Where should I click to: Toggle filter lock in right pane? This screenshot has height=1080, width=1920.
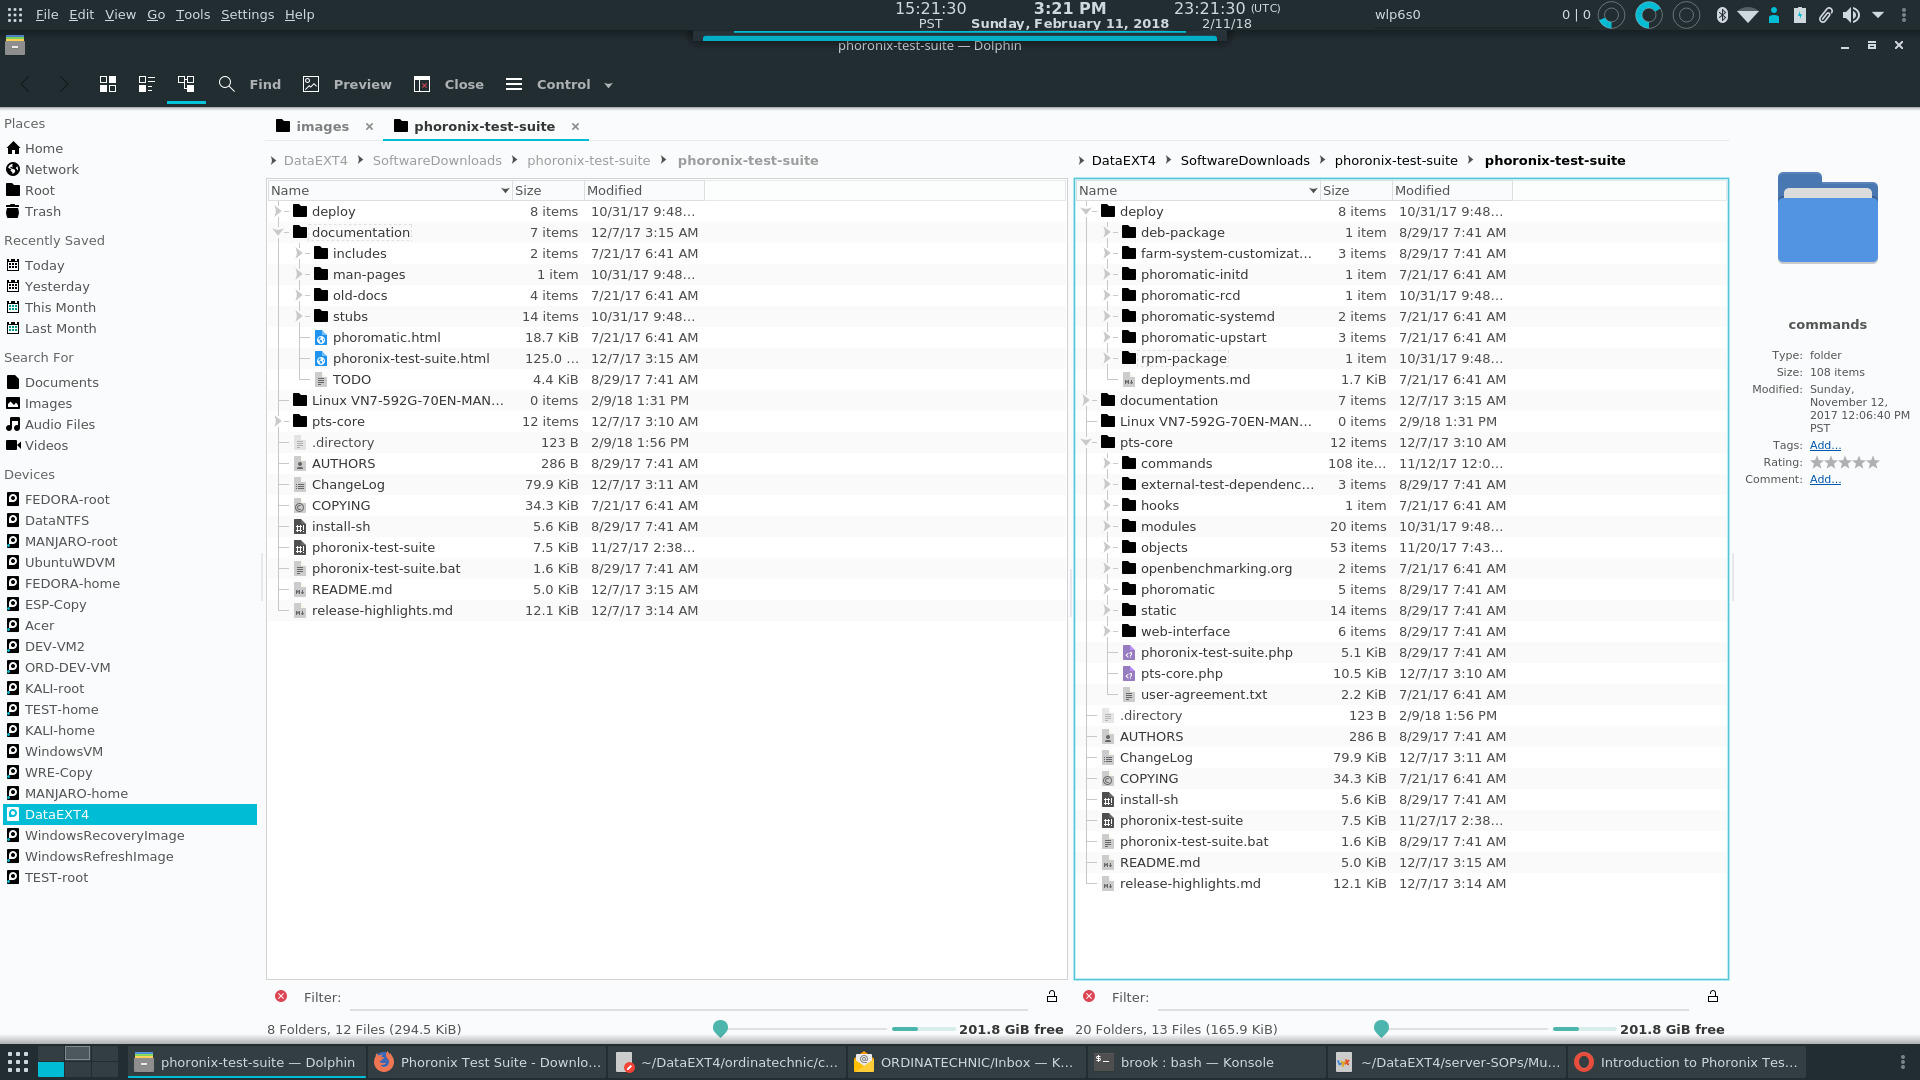pos(1713,996)
